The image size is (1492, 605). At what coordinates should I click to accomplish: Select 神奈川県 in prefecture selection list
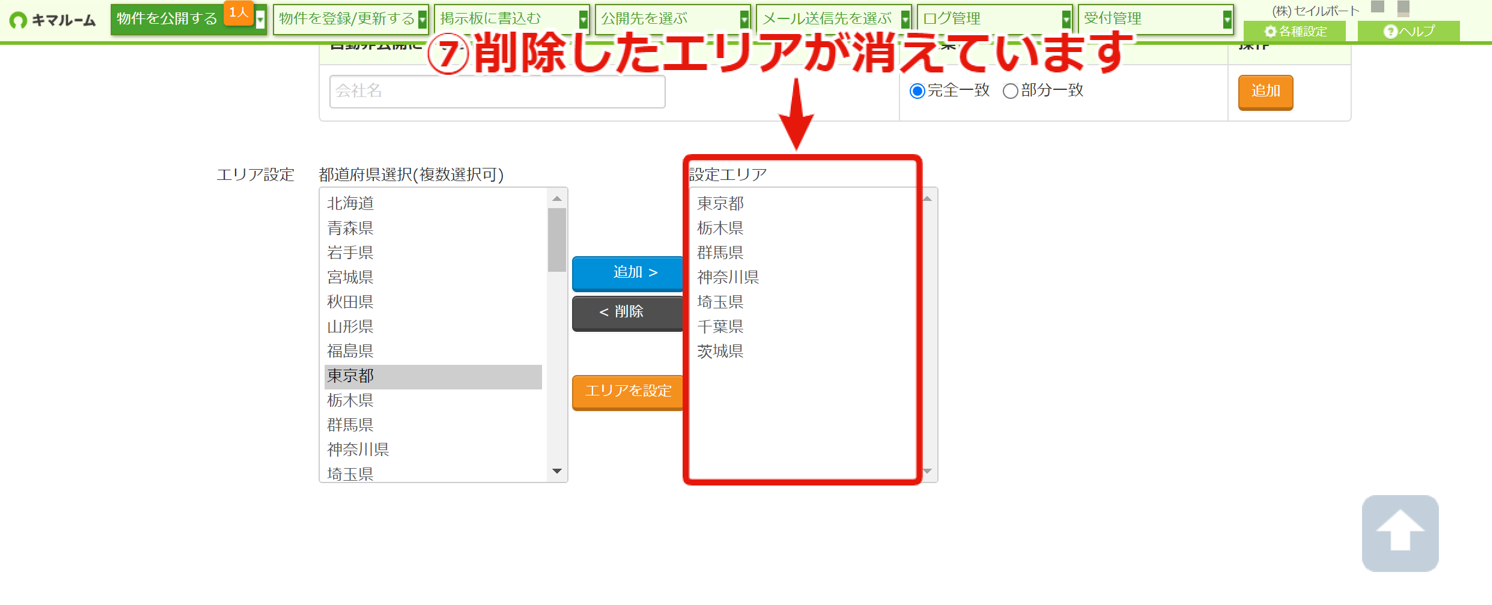click(433, 450)
